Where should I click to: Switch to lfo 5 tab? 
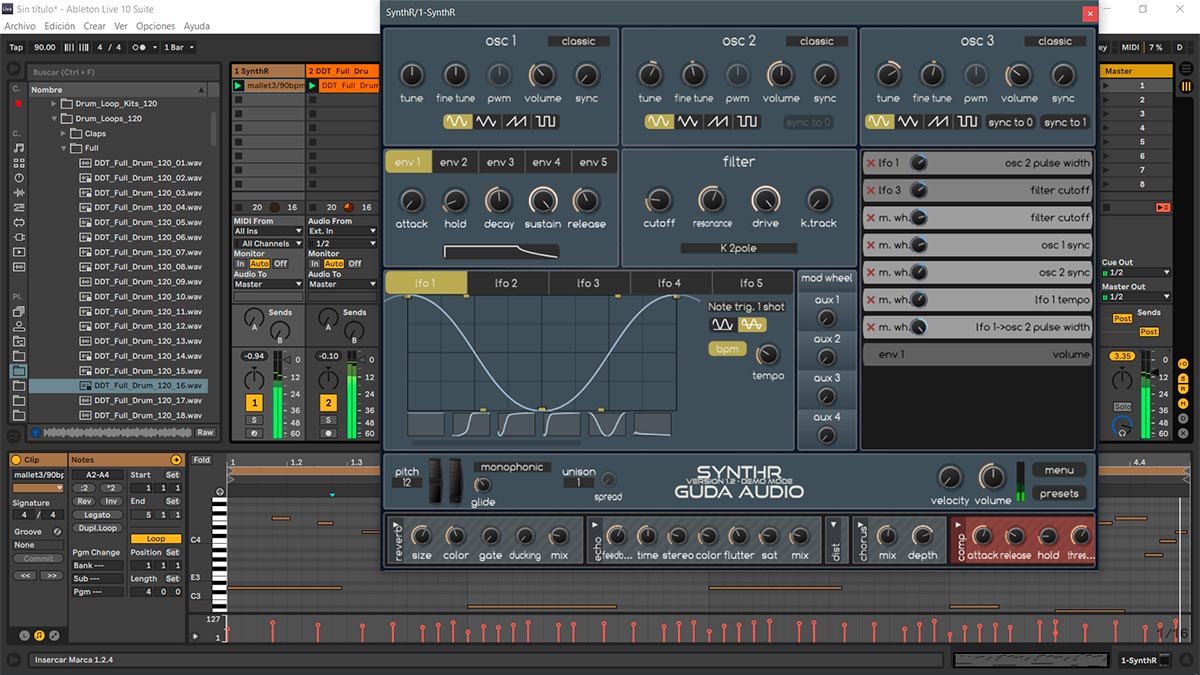(x=751, y=283)
